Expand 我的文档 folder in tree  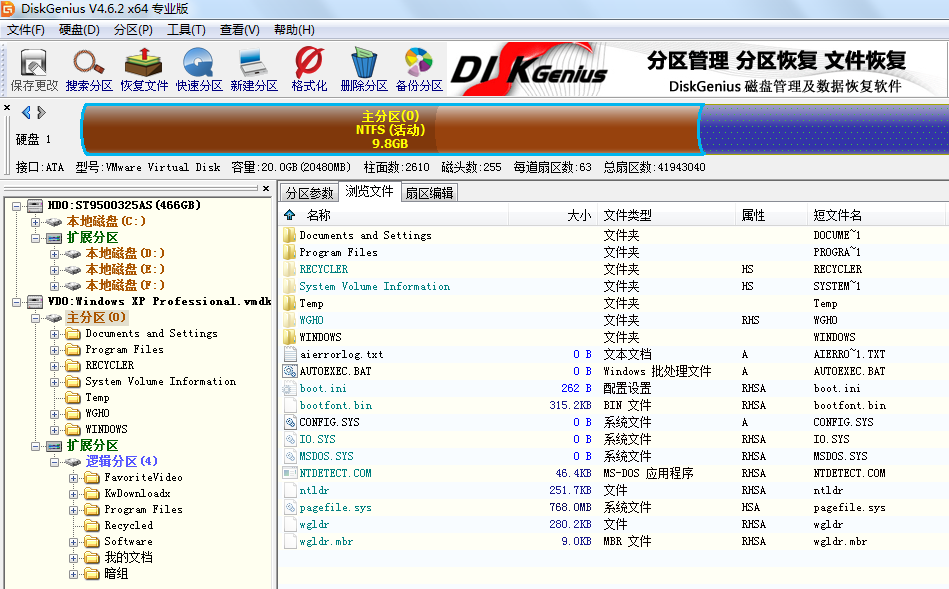(x=73, y=558)
